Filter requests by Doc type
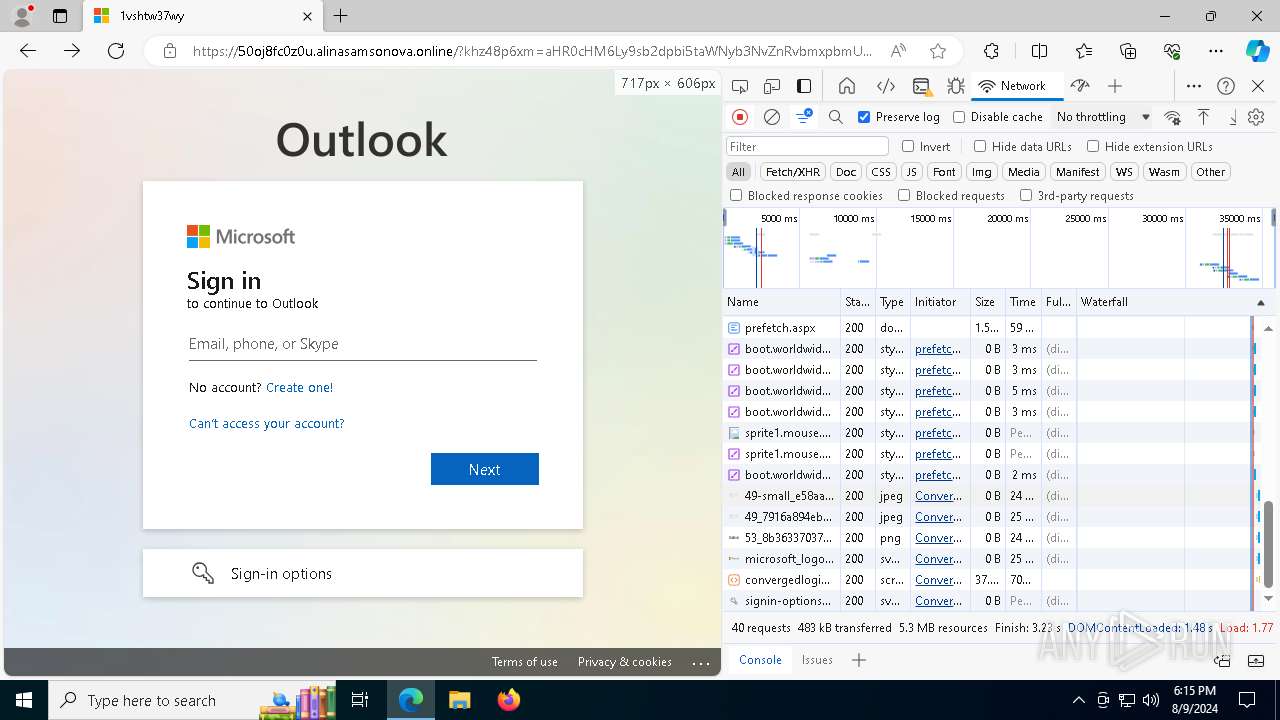Image resolution: width=1280 pixels, height=720 pixels. coord(846,172)
